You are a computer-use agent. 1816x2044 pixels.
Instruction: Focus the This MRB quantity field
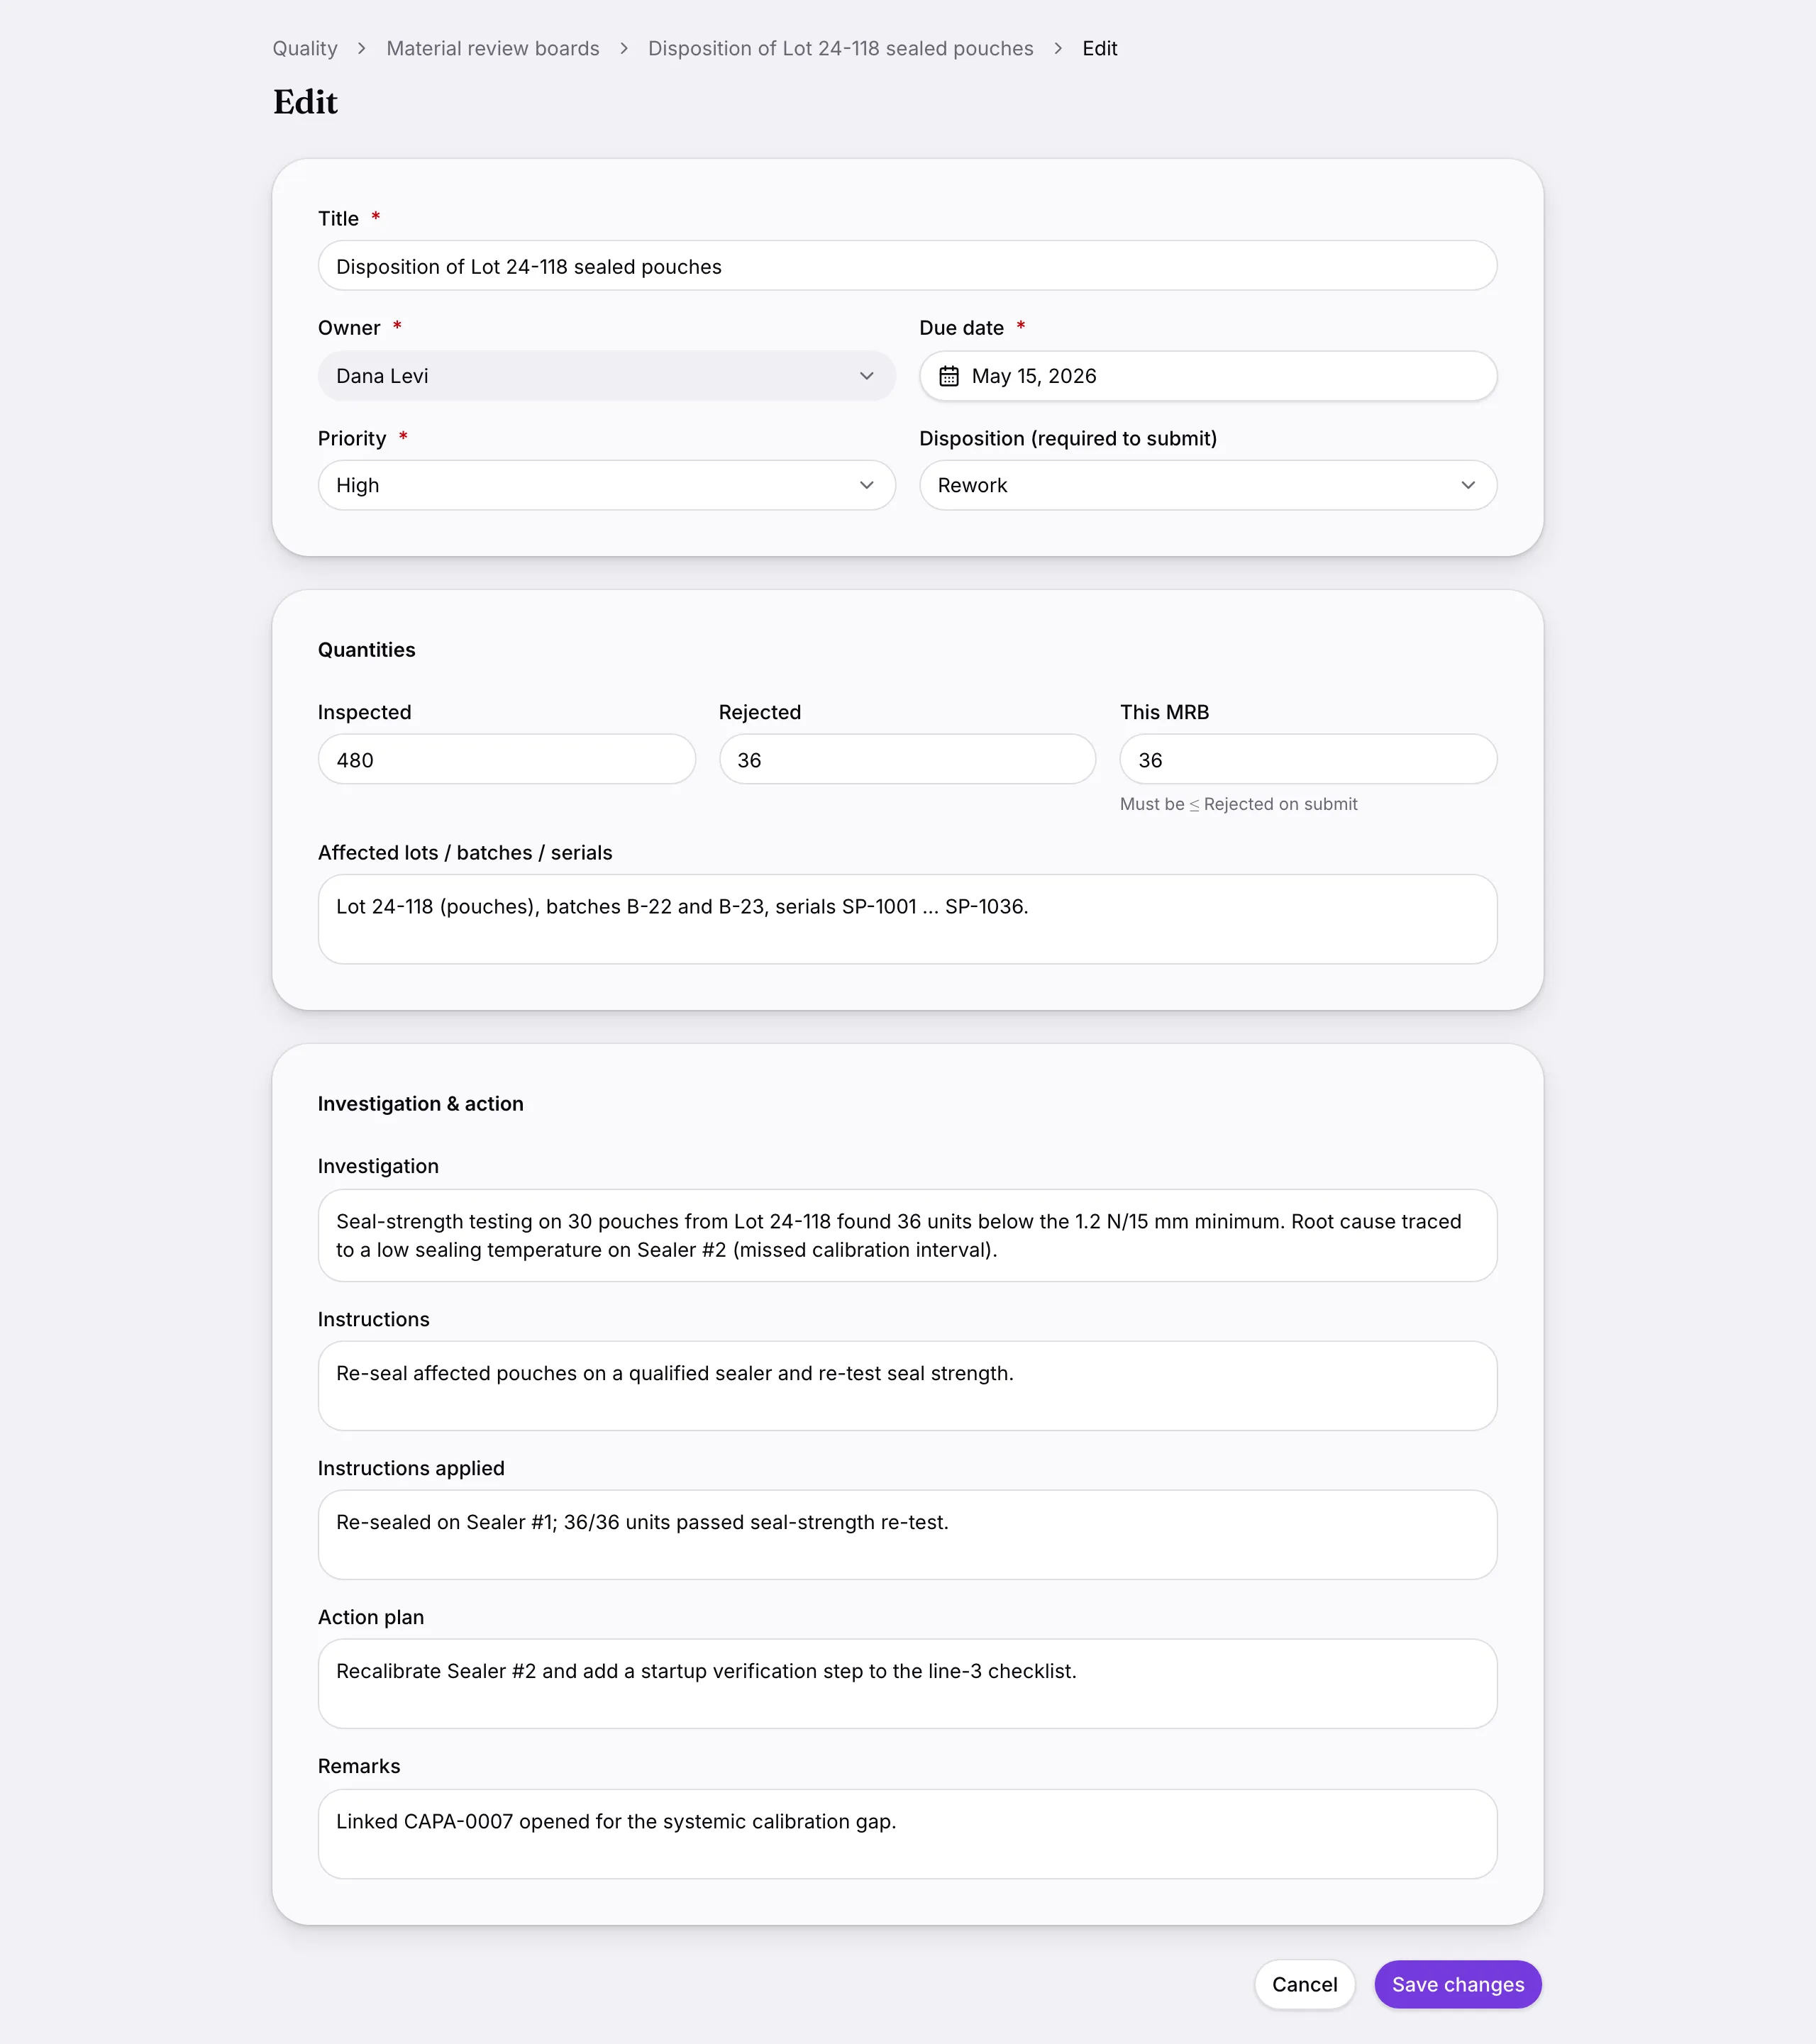tap(1308, 759)
